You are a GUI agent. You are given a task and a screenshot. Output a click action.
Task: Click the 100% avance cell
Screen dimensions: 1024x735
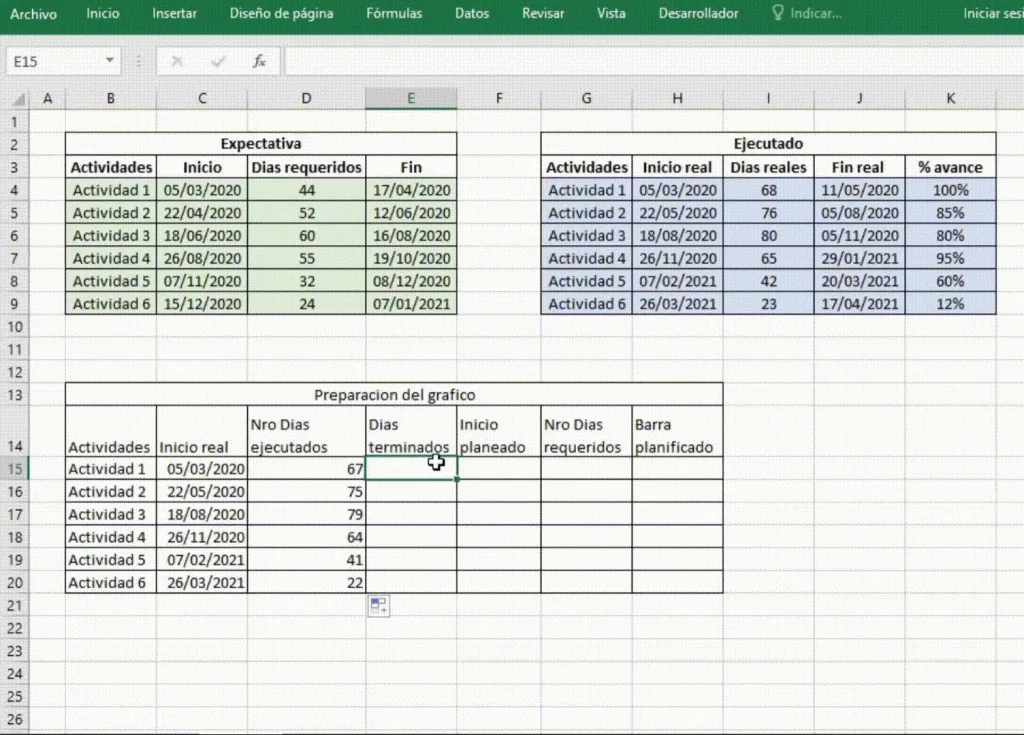[950, 190]
